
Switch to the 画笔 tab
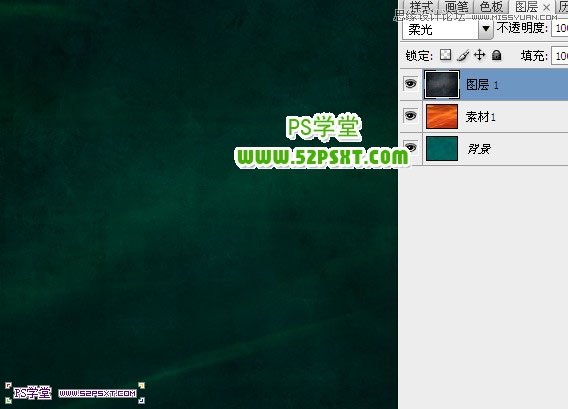click(456, 7)
